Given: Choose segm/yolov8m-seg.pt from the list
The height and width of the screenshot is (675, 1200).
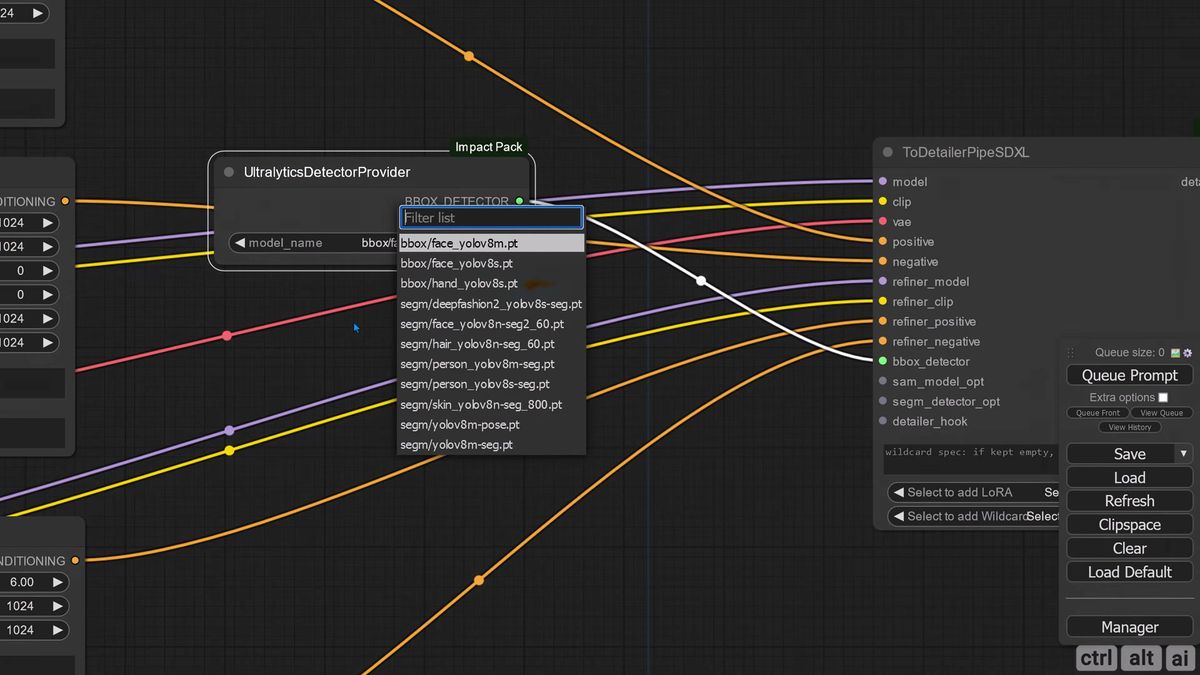Looking at the screenshot, I should pos(491,444).
